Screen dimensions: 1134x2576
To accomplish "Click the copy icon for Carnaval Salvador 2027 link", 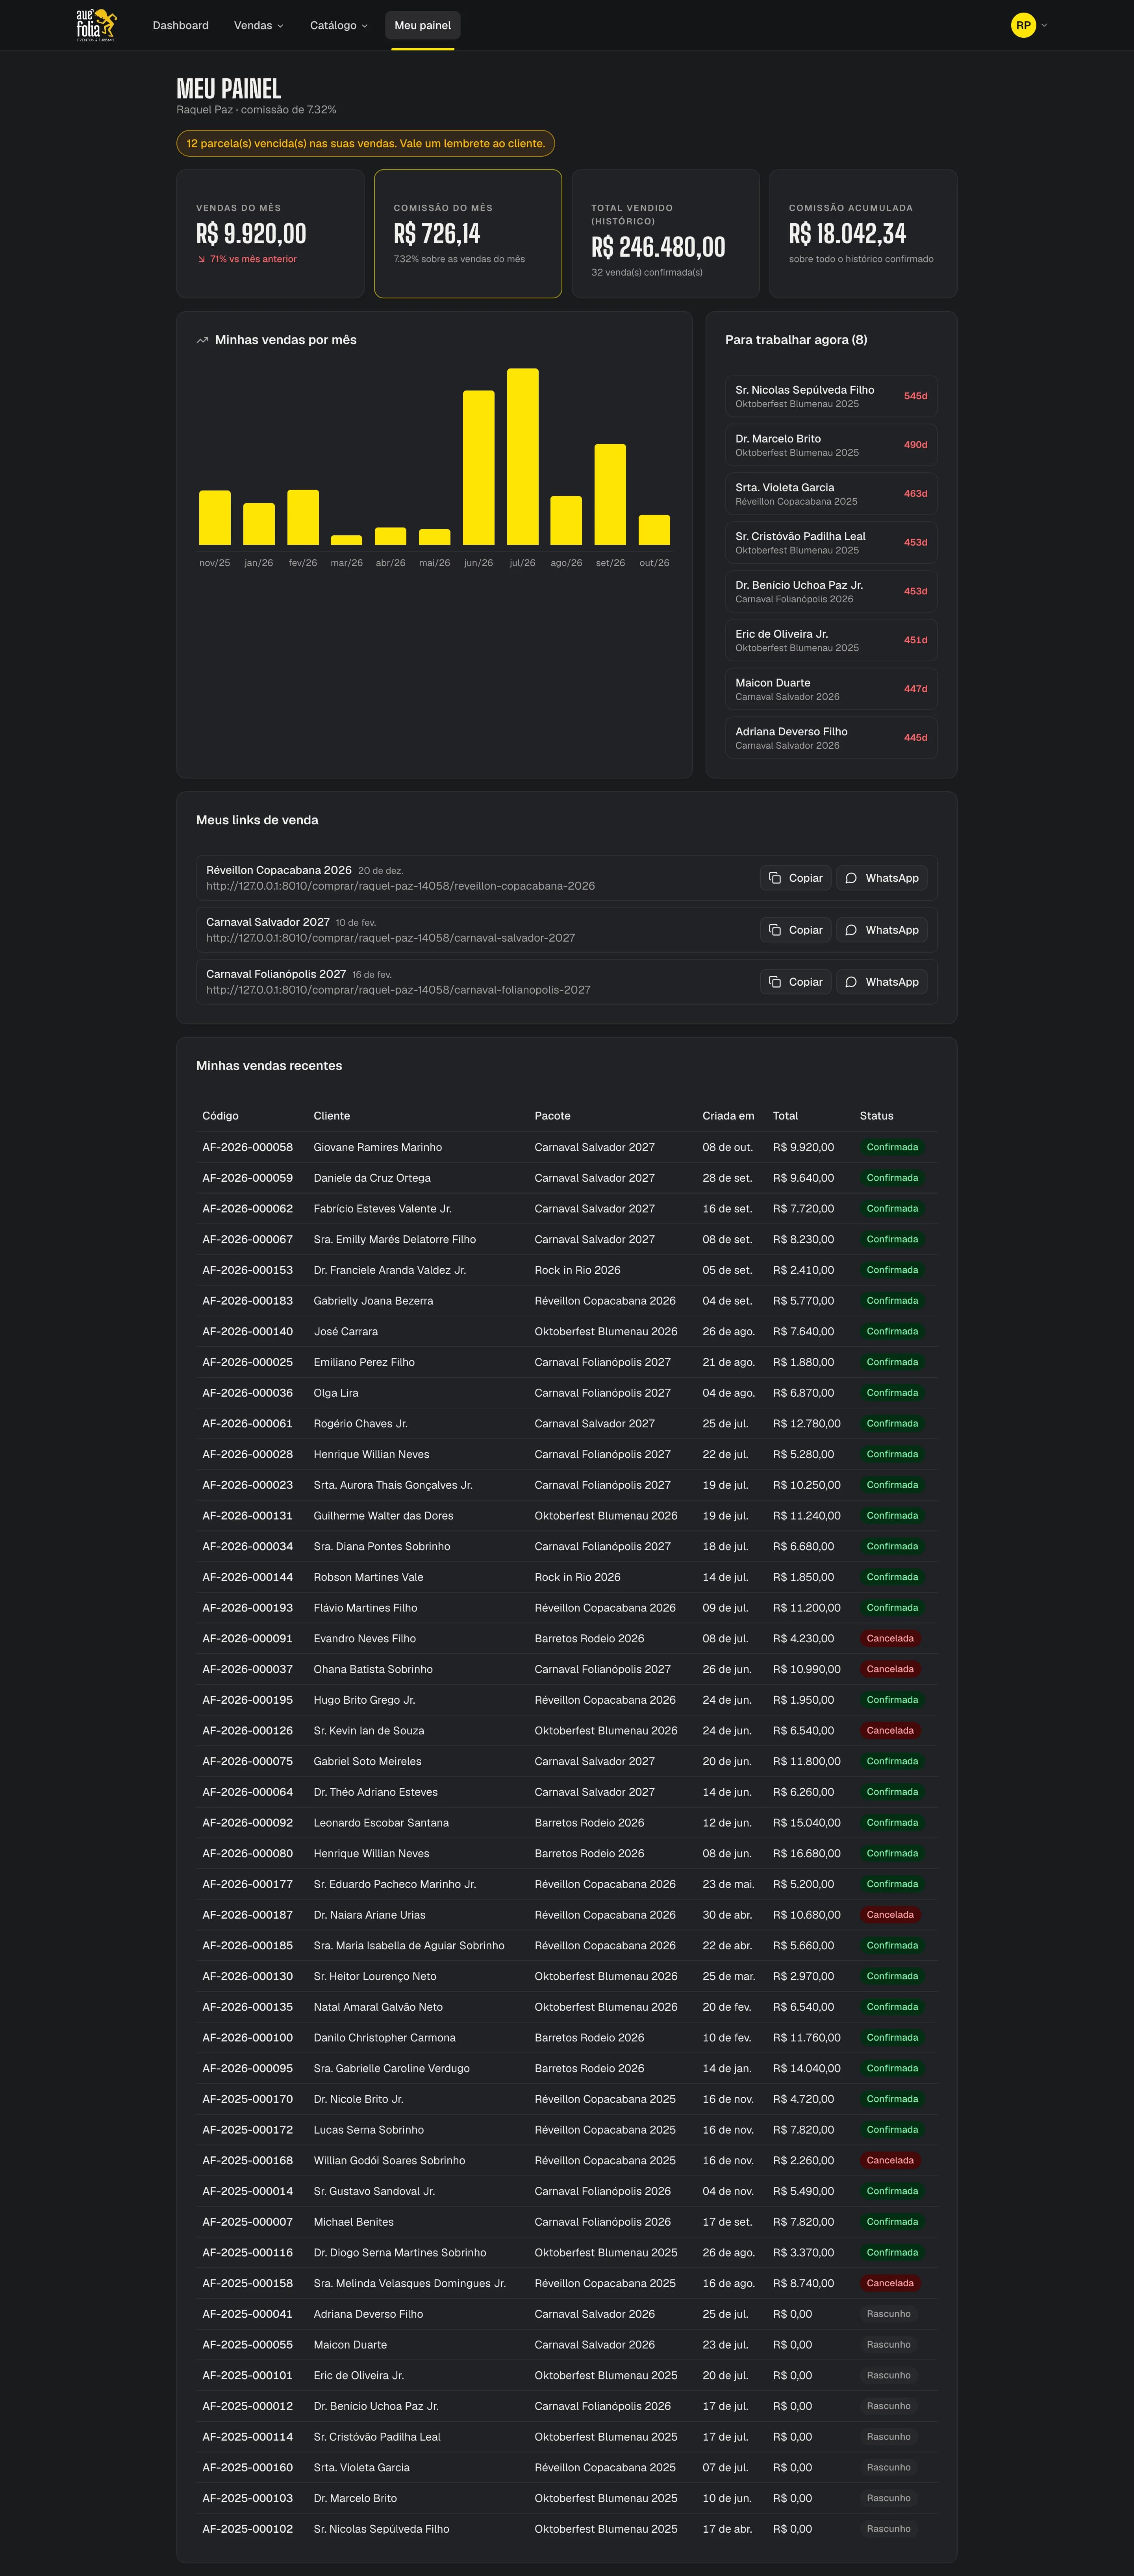I will [775, 930].
